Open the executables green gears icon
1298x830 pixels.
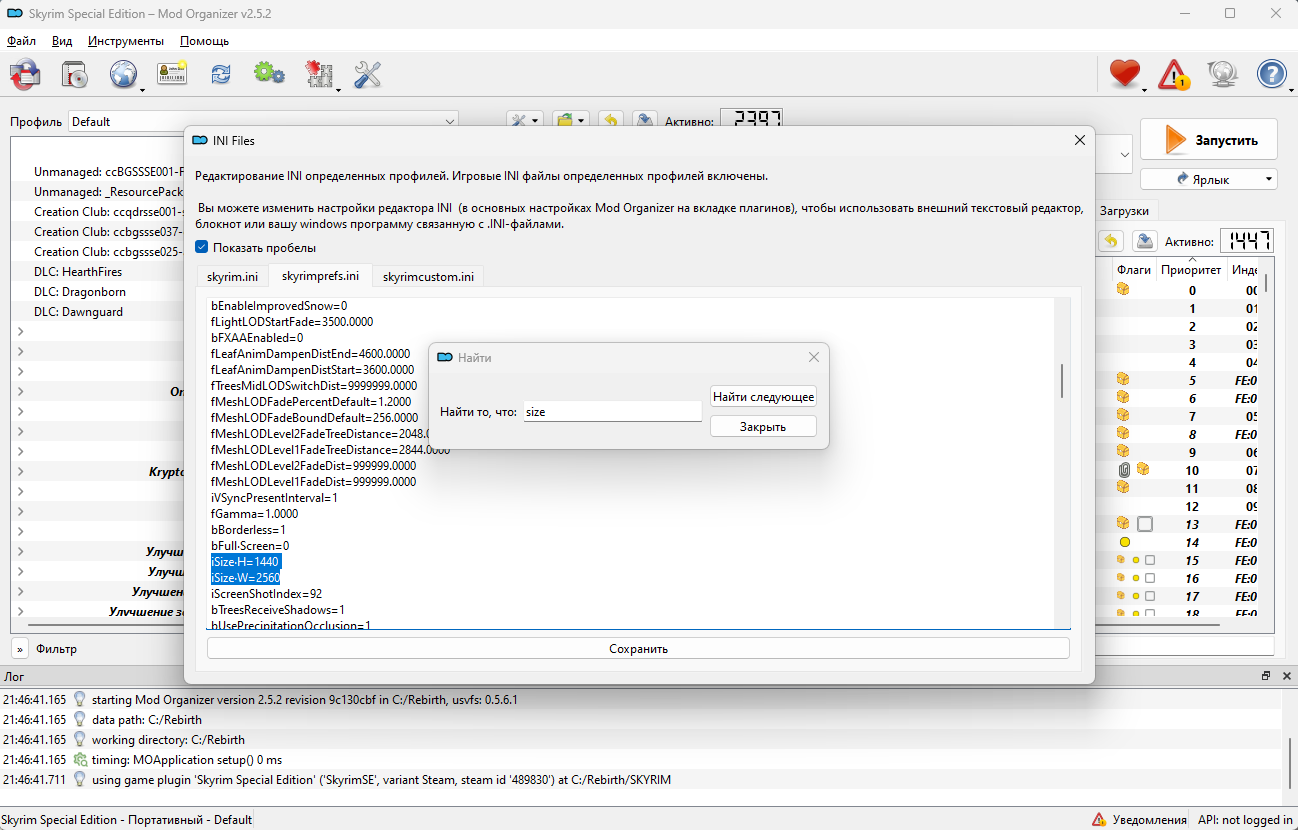click(x=269, y=73)
